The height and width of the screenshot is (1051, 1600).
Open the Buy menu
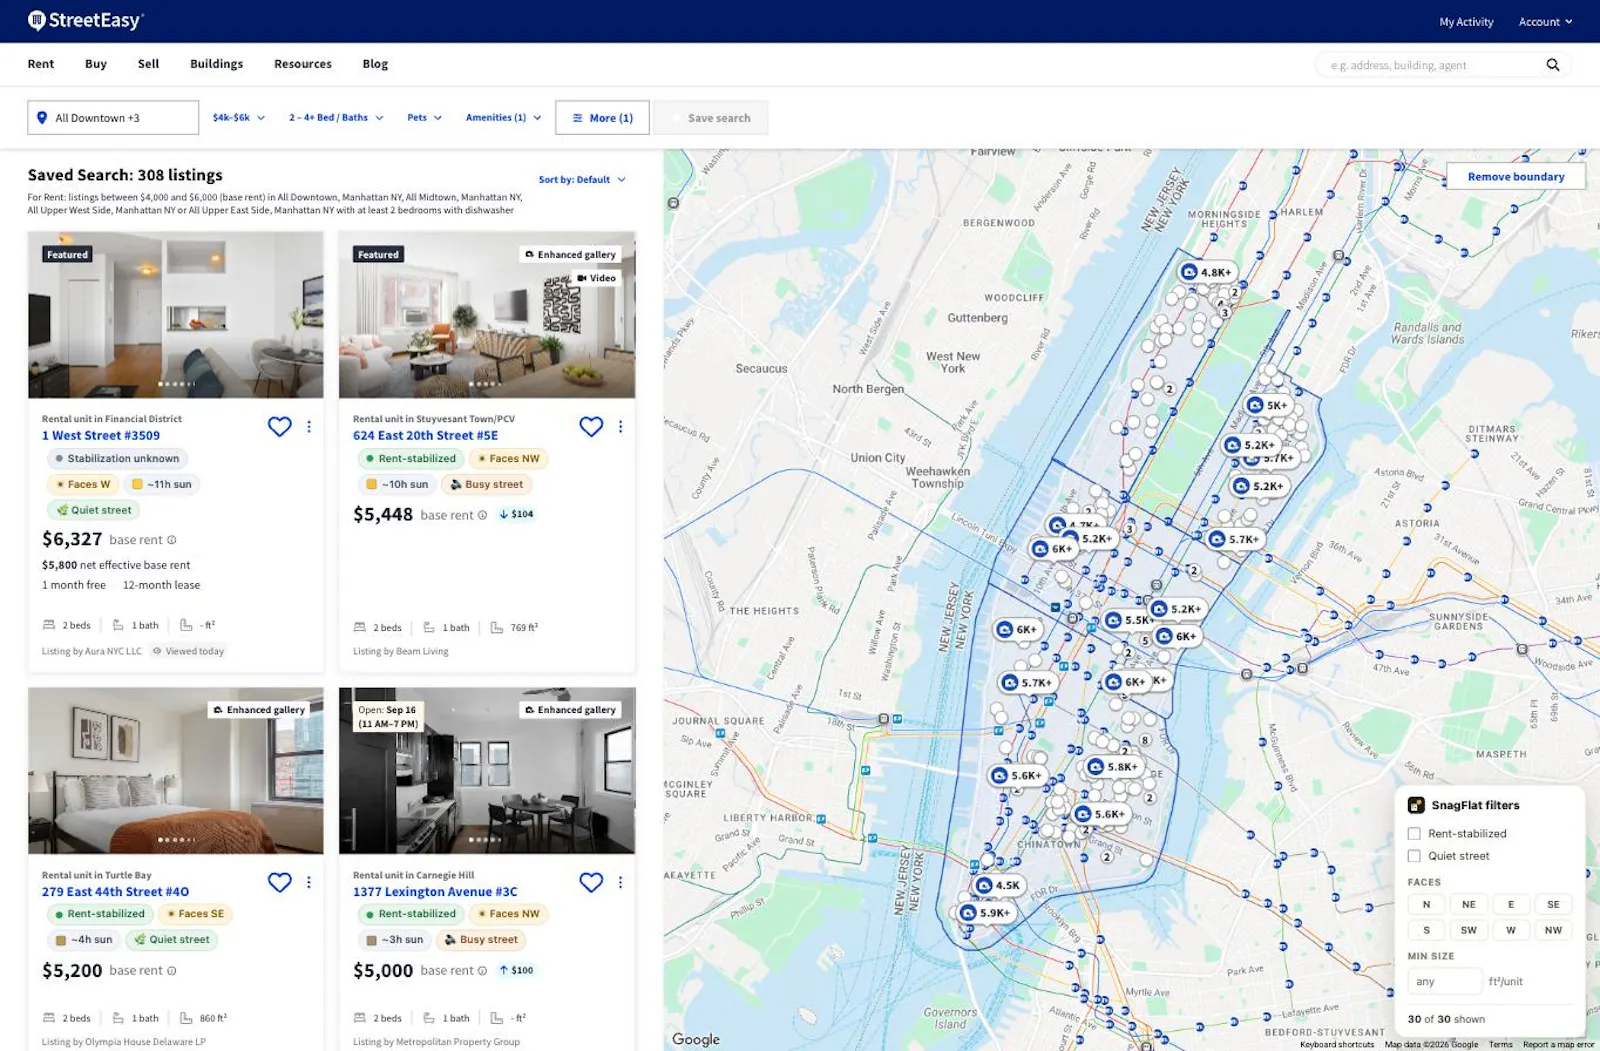96,64
